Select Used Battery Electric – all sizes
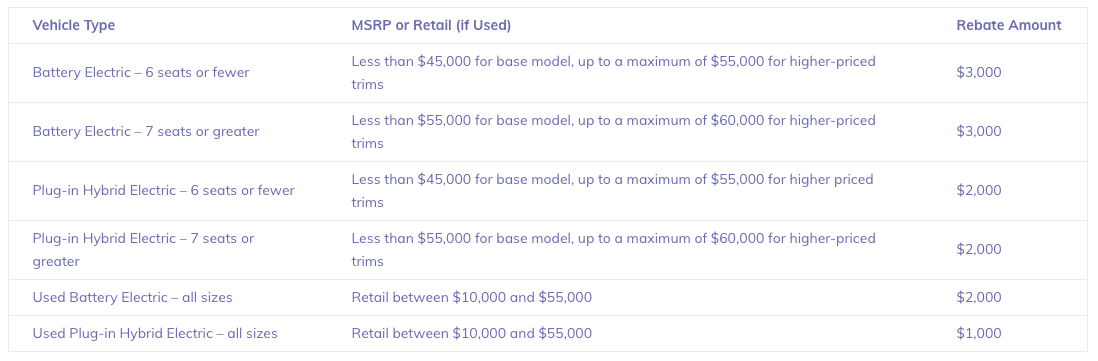The width and height of the screenshot is (1098, 361). tap(132, 297)
